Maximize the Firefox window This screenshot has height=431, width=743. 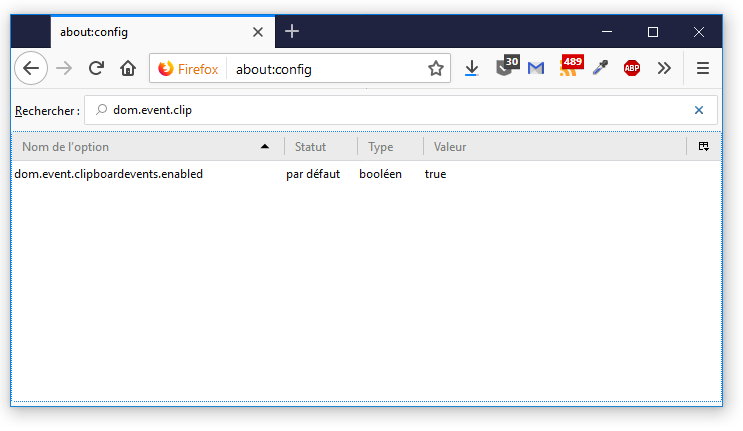(x=653, y=32)
